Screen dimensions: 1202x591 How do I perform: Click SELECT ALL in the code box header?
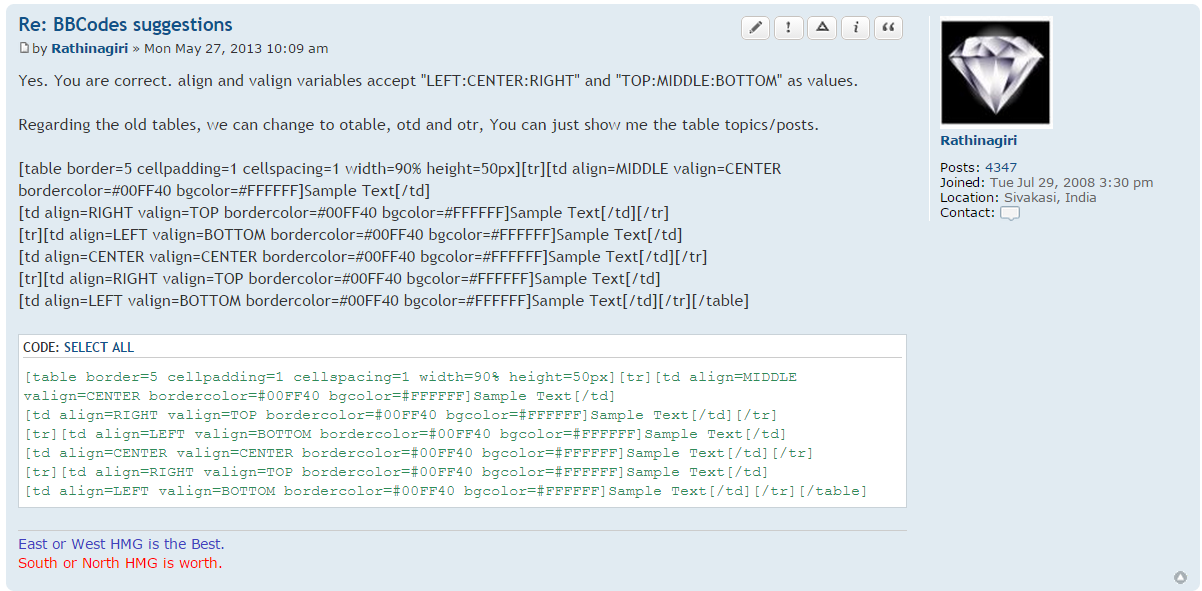tap(99, 348)
